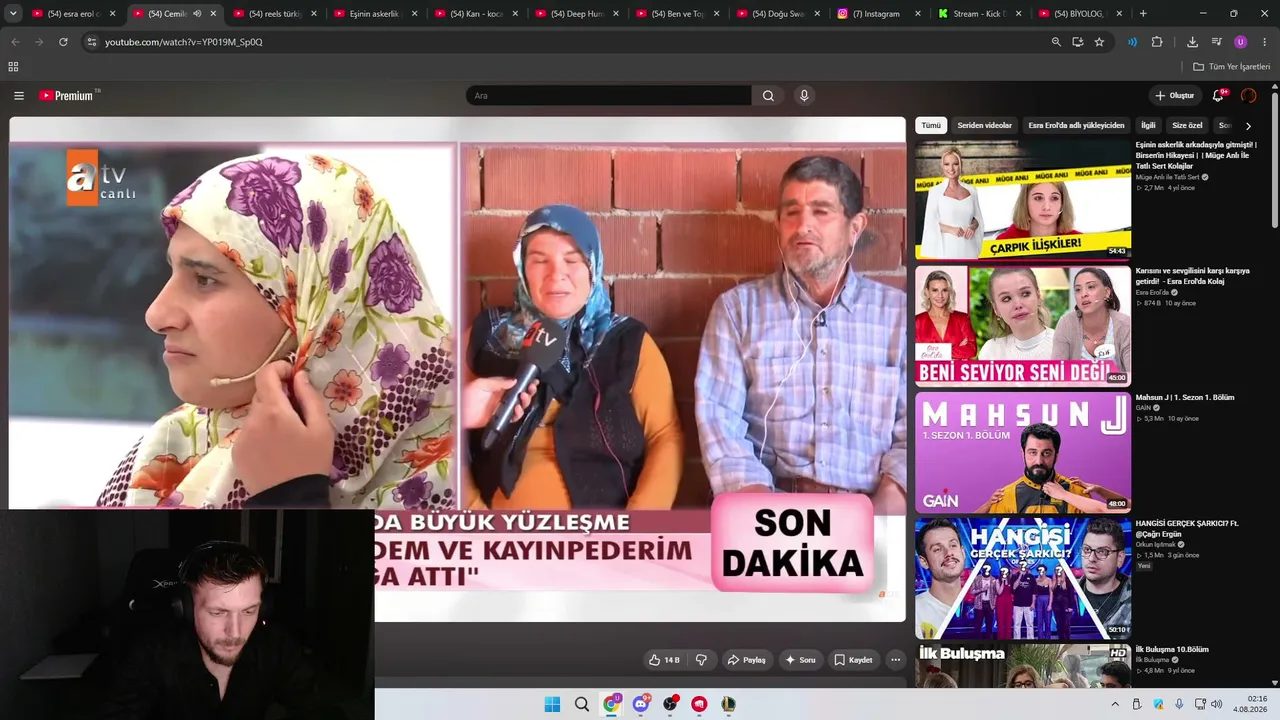Open the YouTube account avatar menu

pyautogui.click(x=1248, y=96)
